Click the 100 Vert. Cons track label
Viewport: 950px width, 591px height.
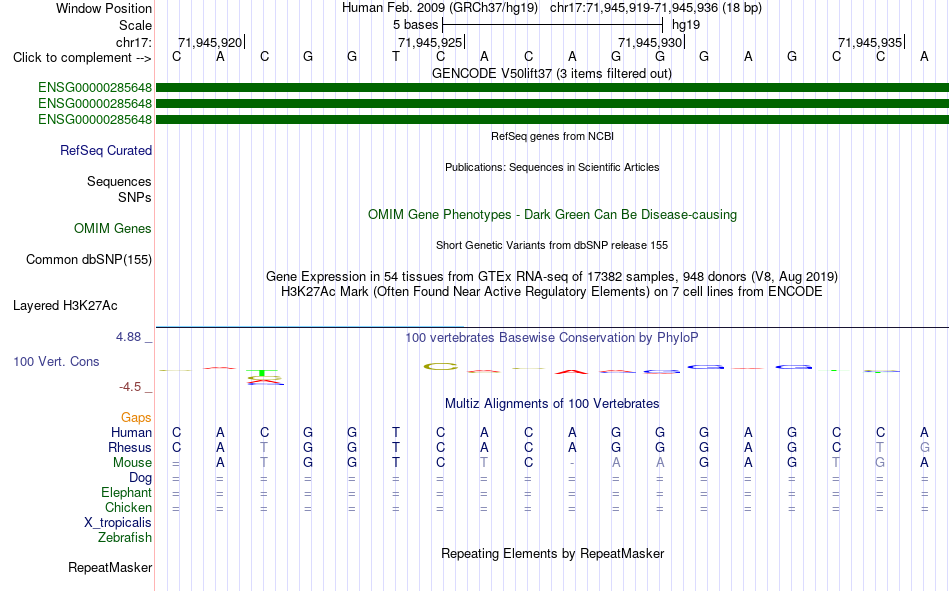tap(56, 361)
